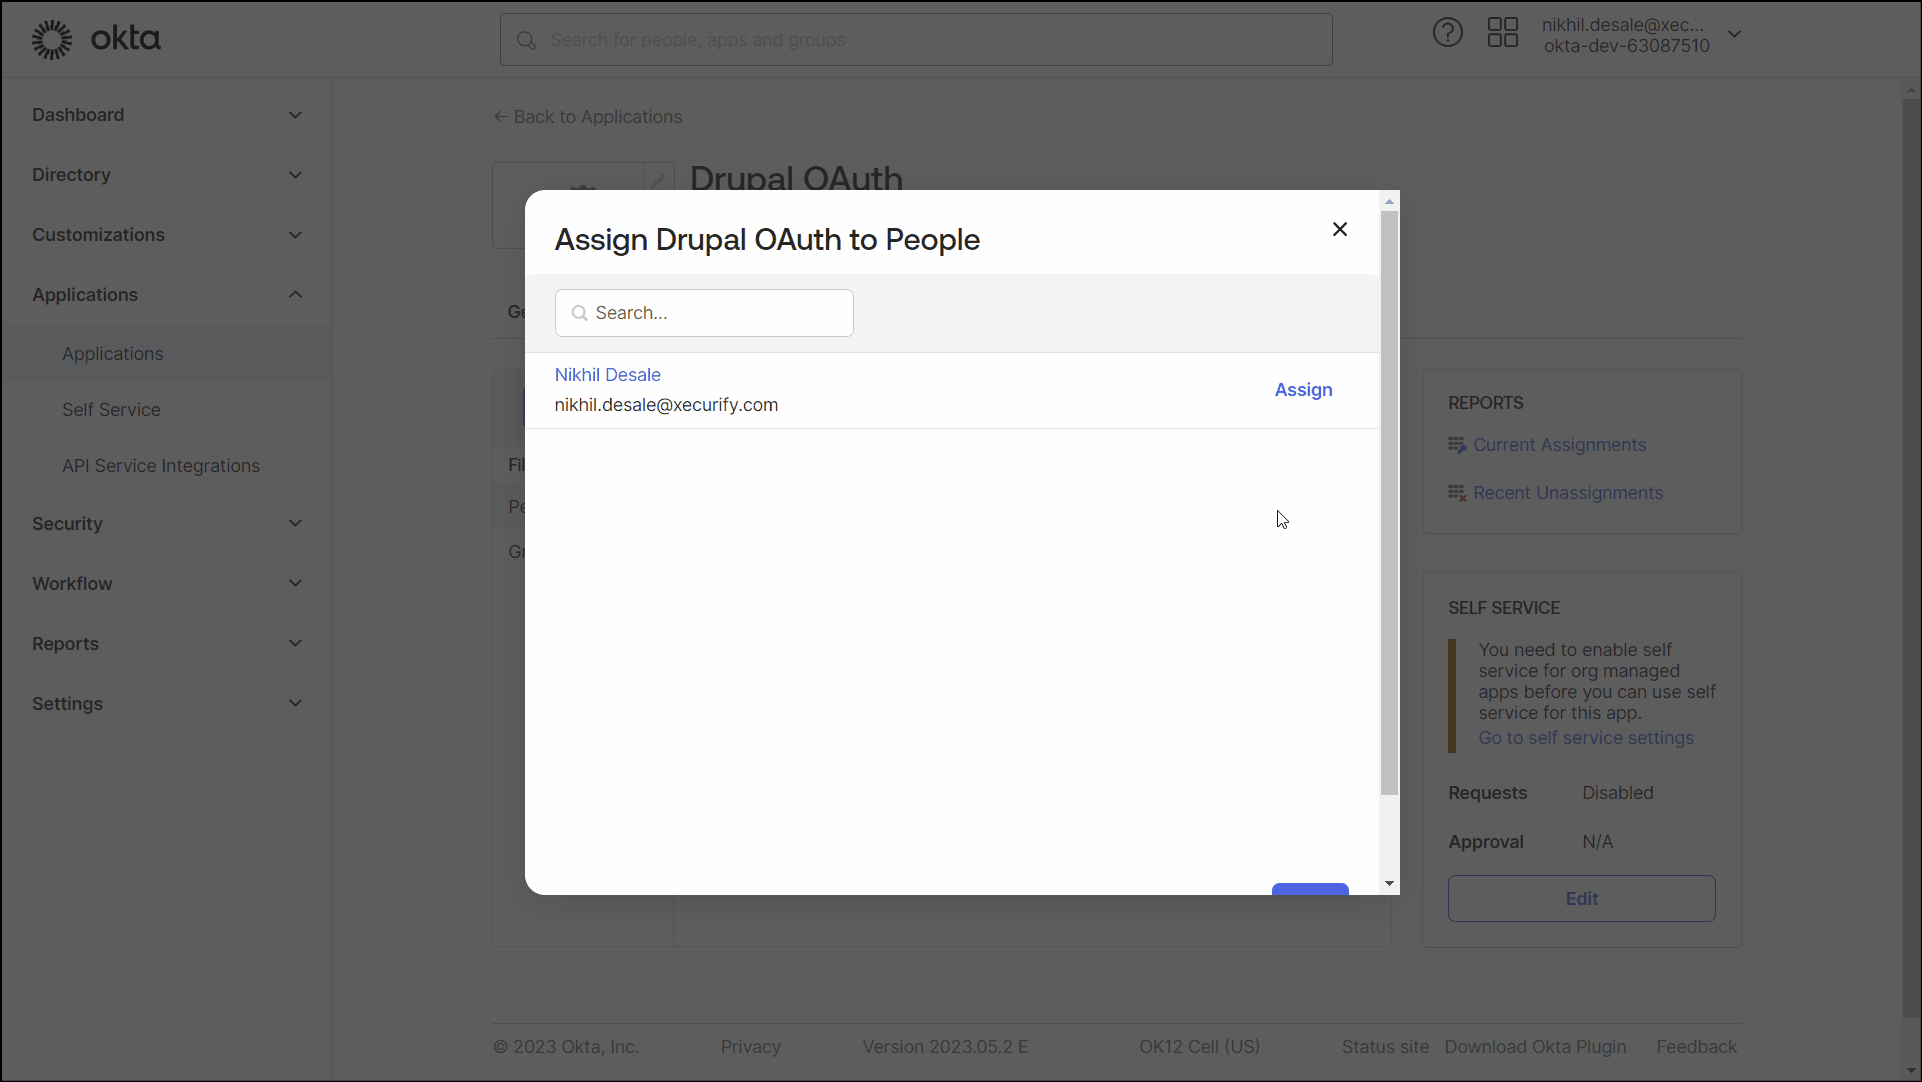1922x1082 pixels.
Task: Open Self Service in the sidebar
Action: (x=111, y=410)
